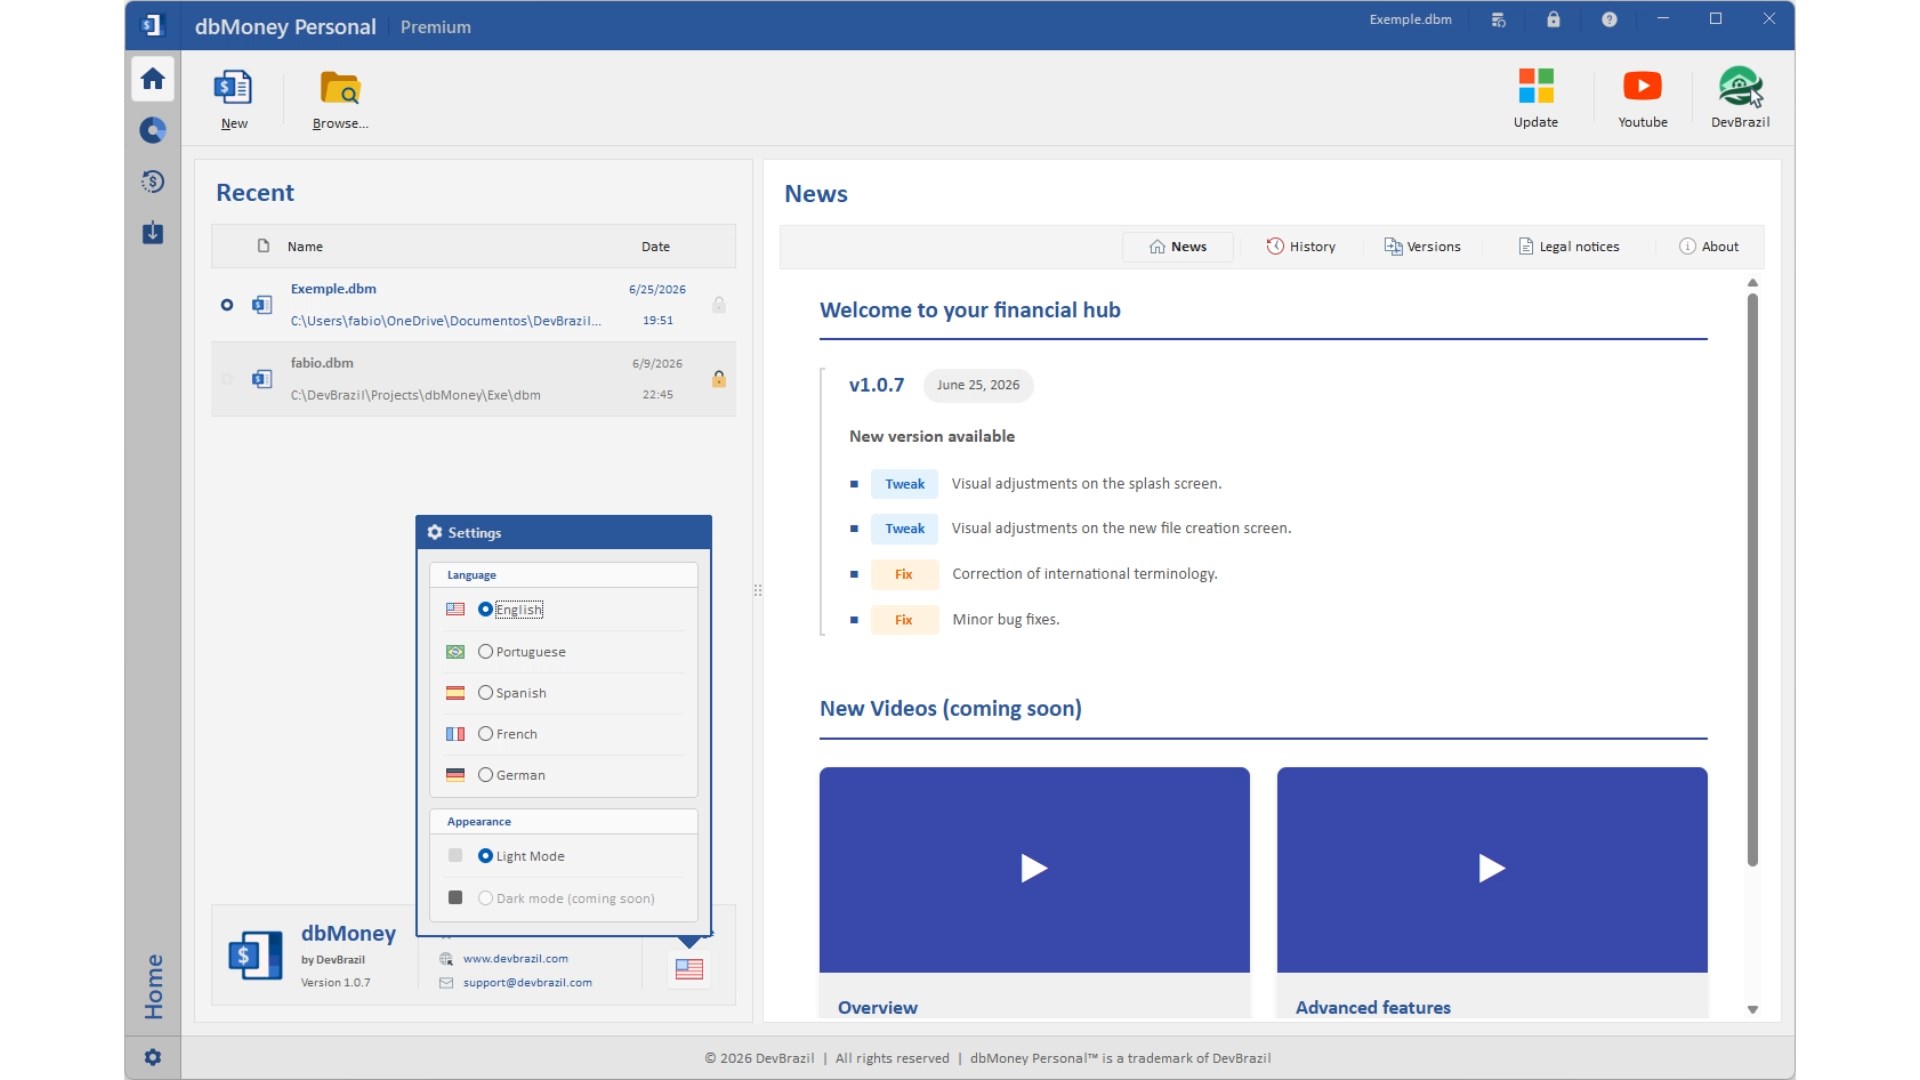Screen dimensions: 1920x1080
Task: Click the Exemple.dbm file name in title bar
Action: pos(1410,20)
